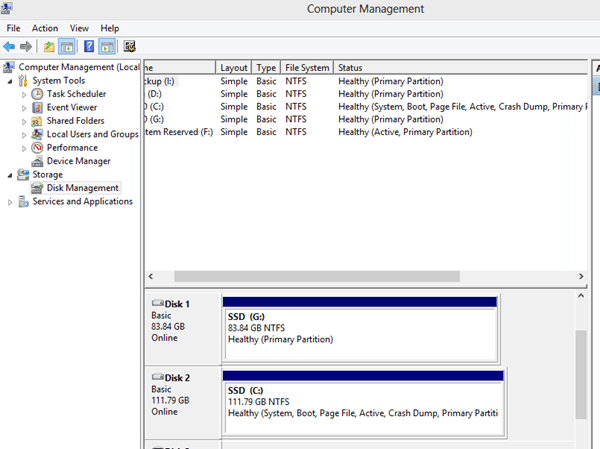Click status 'Healthy (Active, Primary Partition)'
600x449 pixels.
pos(405,132)
